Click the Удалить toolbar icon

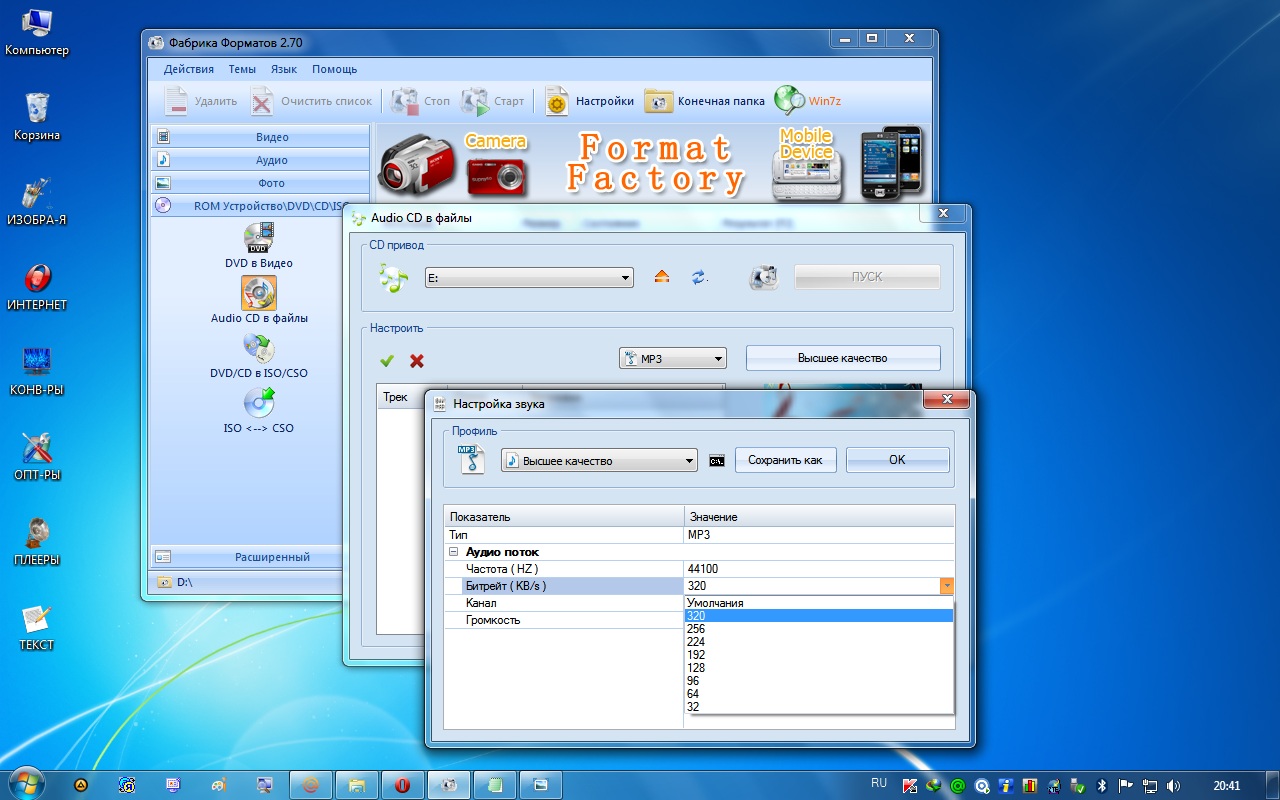[x=177, y=101]
